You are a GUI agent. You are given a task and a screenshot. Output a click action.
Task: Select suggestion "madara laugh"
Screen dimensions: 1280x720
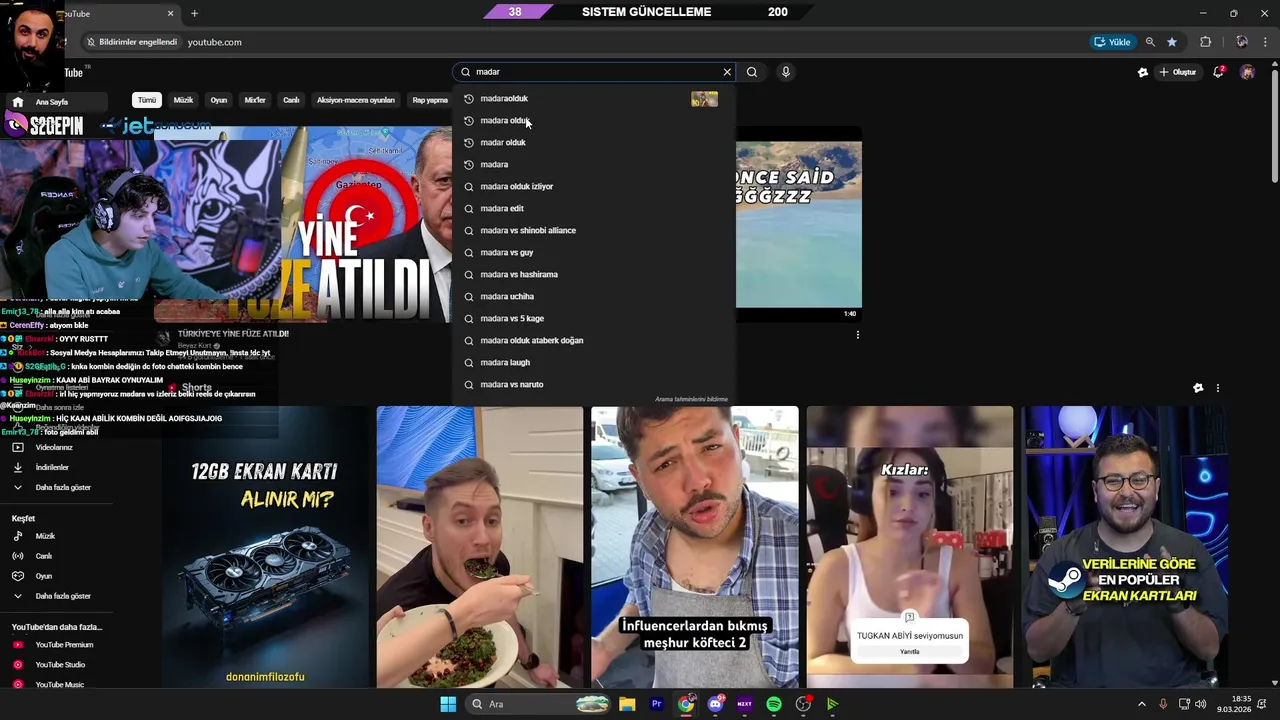[594, 362]
